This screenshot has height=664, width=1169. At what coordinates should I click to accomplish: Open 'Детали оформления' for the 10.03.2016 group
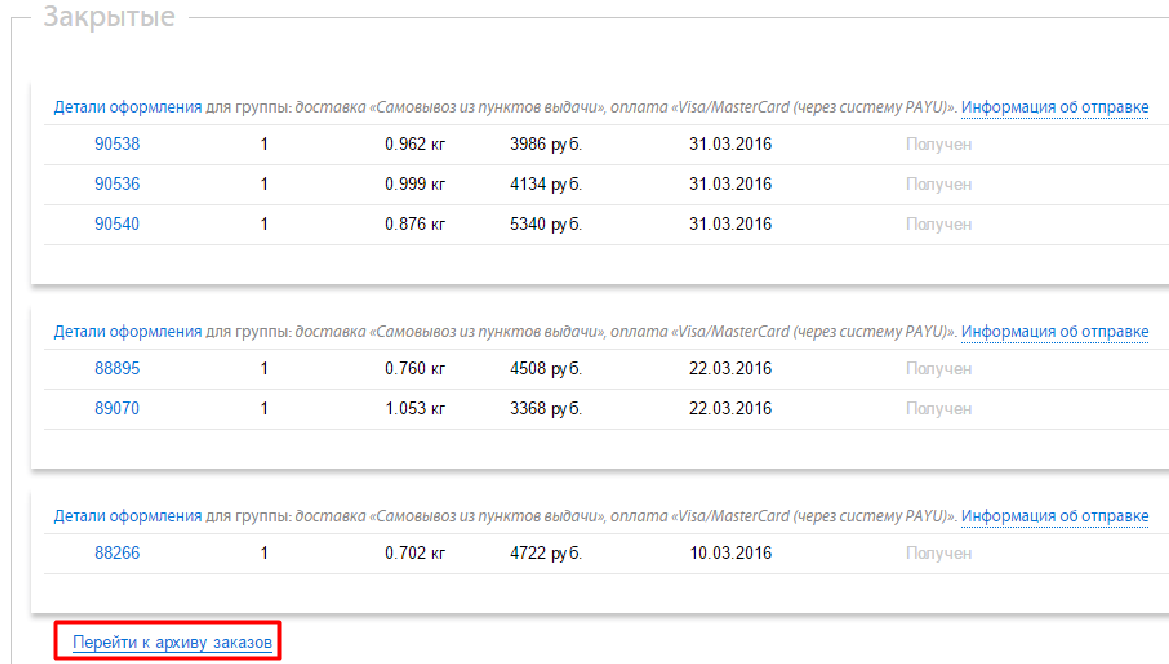pos(127,516)
